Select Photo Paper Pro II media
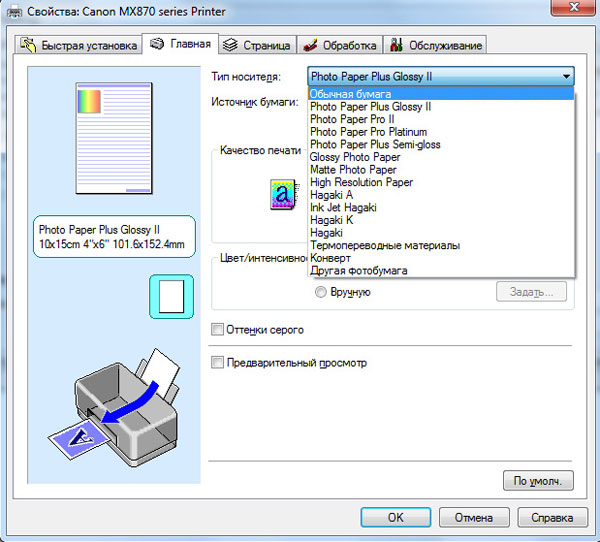The width and height of the screenshot is (600, 542). tap(441, 119)
